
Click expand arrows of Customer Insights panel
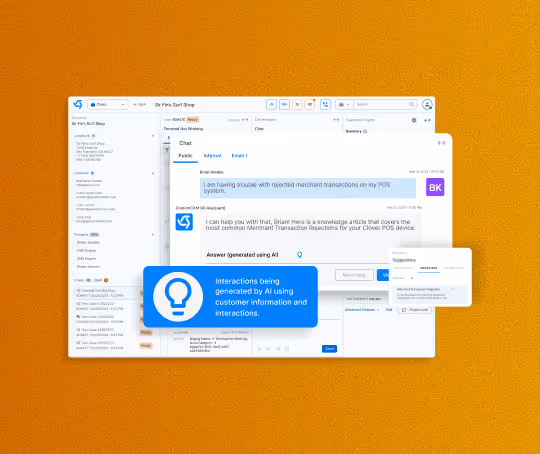[427, 120]
